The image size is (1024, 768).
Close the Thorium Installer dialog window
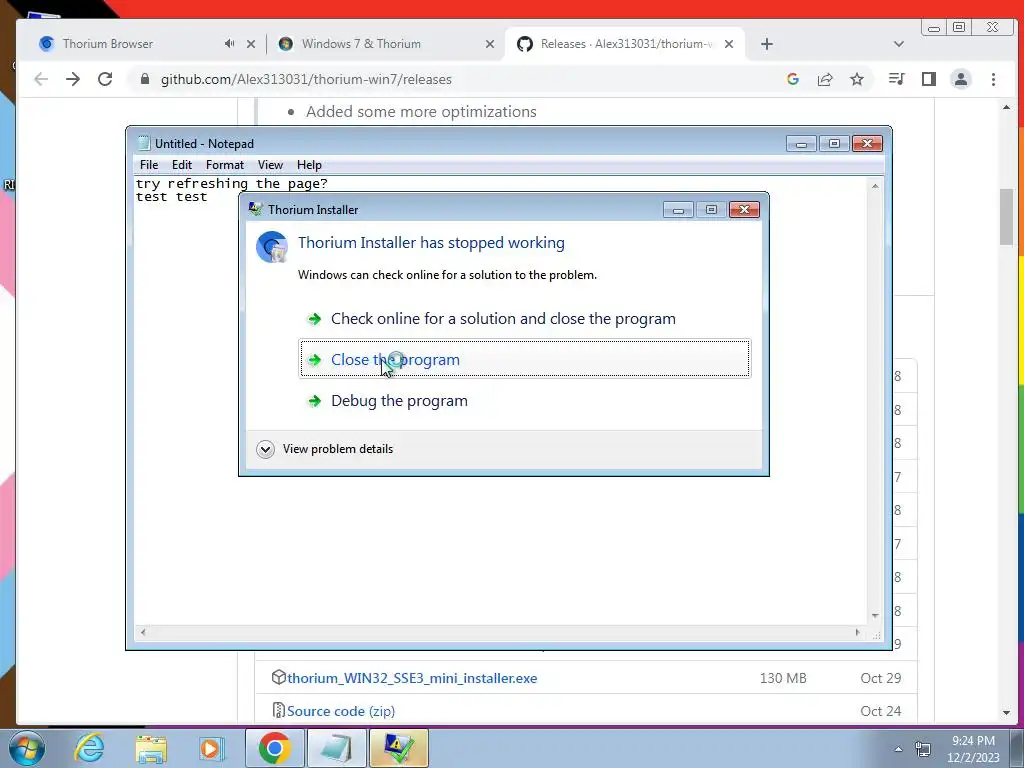(744, 210)
